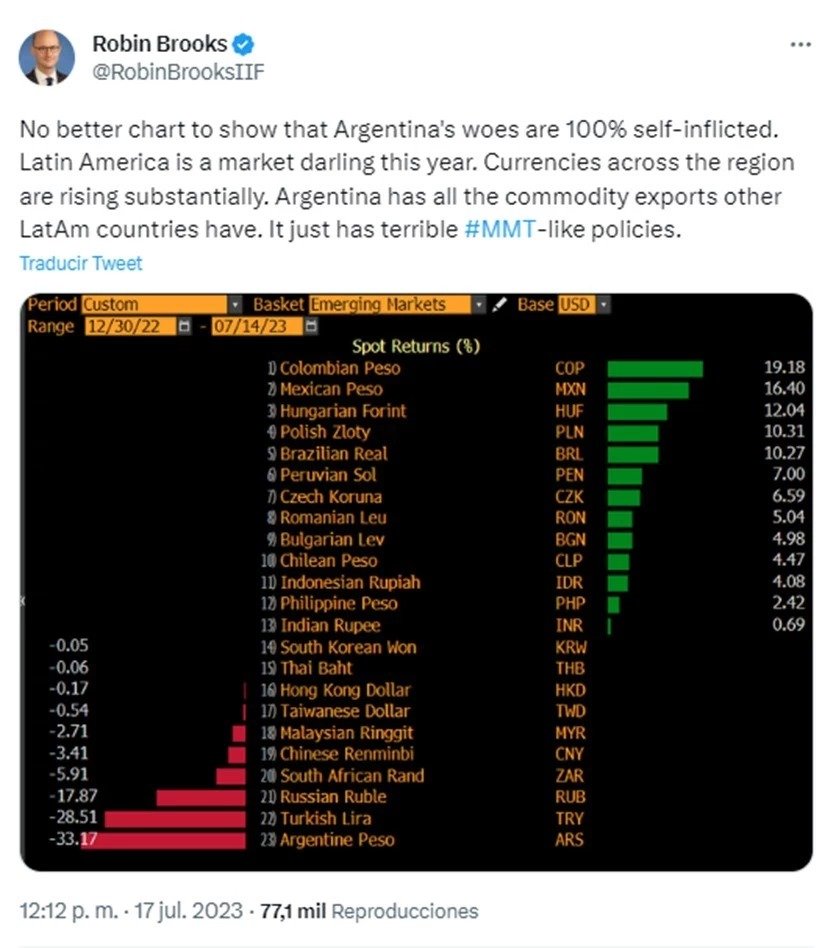This screenshot has height=948, width=830.
Task: Click the range end date field 07/14/23
Action: pos(257,327)
